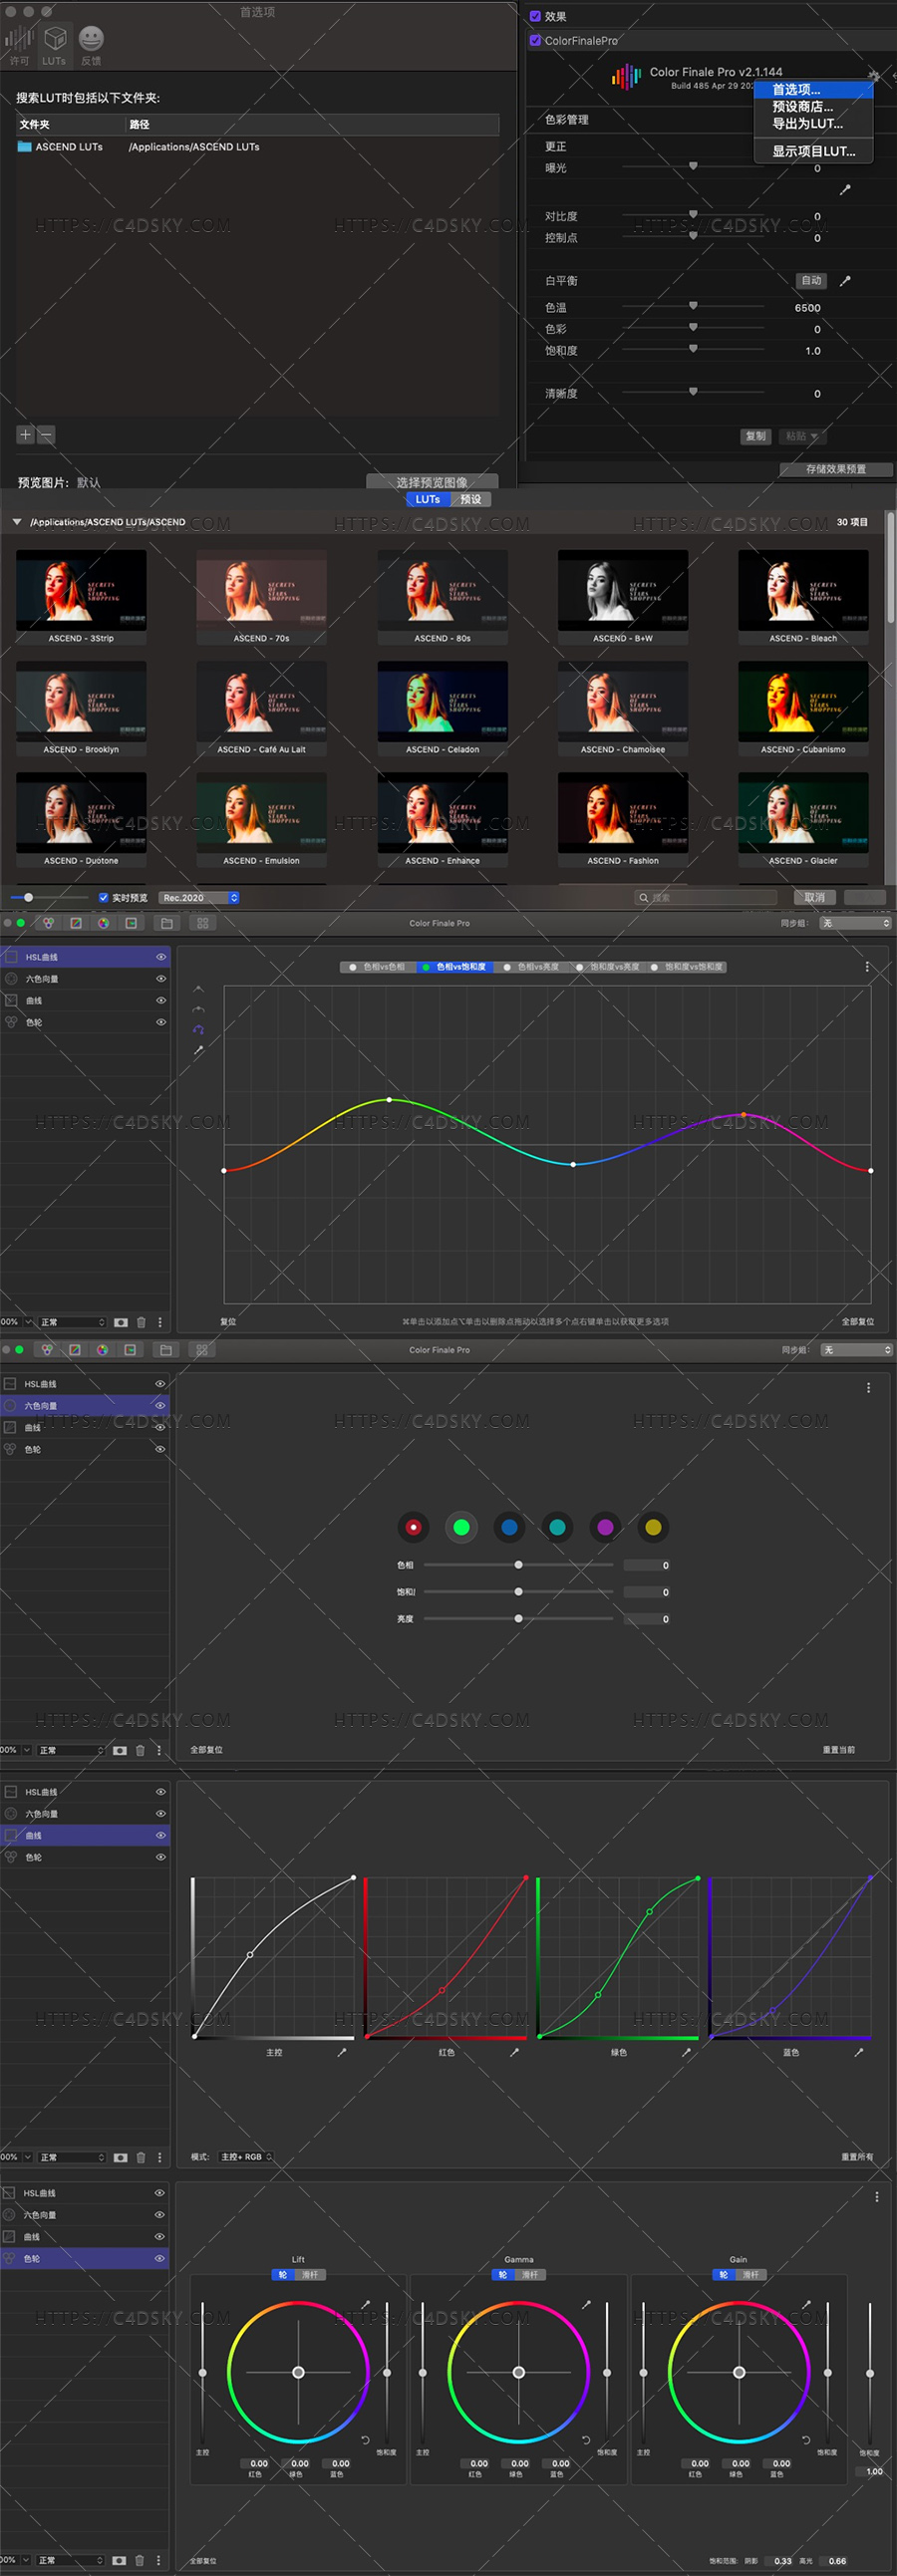Choose 导出为LUT… from the gear menu
The image size is (897, 2576).
coord(813,124)
